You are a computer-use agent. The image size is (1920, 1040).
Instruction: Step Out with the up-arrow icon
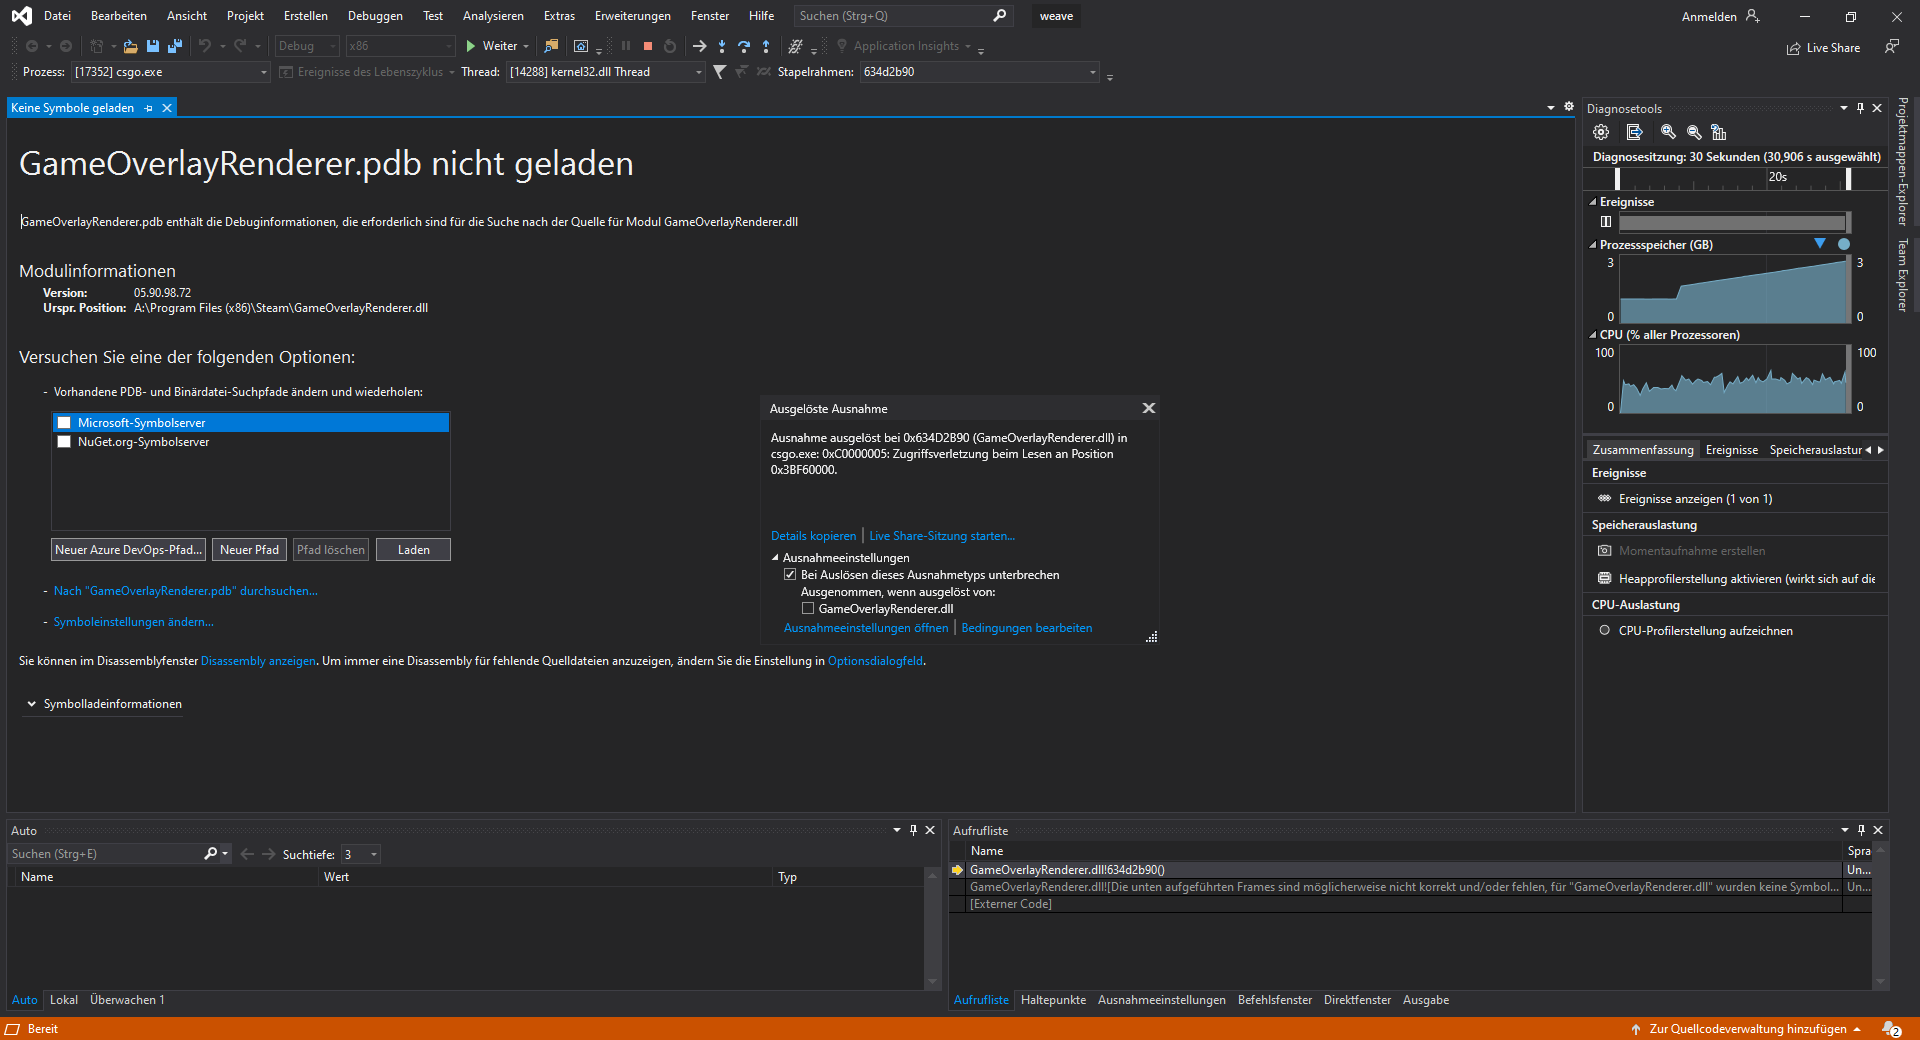[766, 46]
